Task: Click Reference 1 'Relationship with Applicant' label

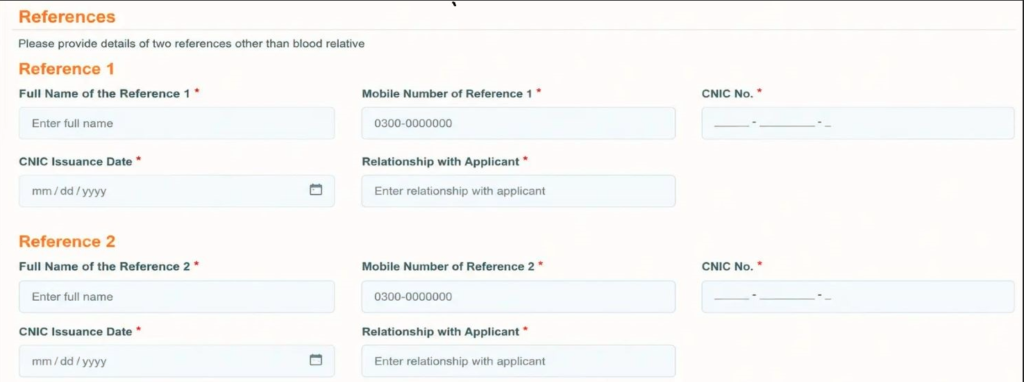Action: coord(441,161)
